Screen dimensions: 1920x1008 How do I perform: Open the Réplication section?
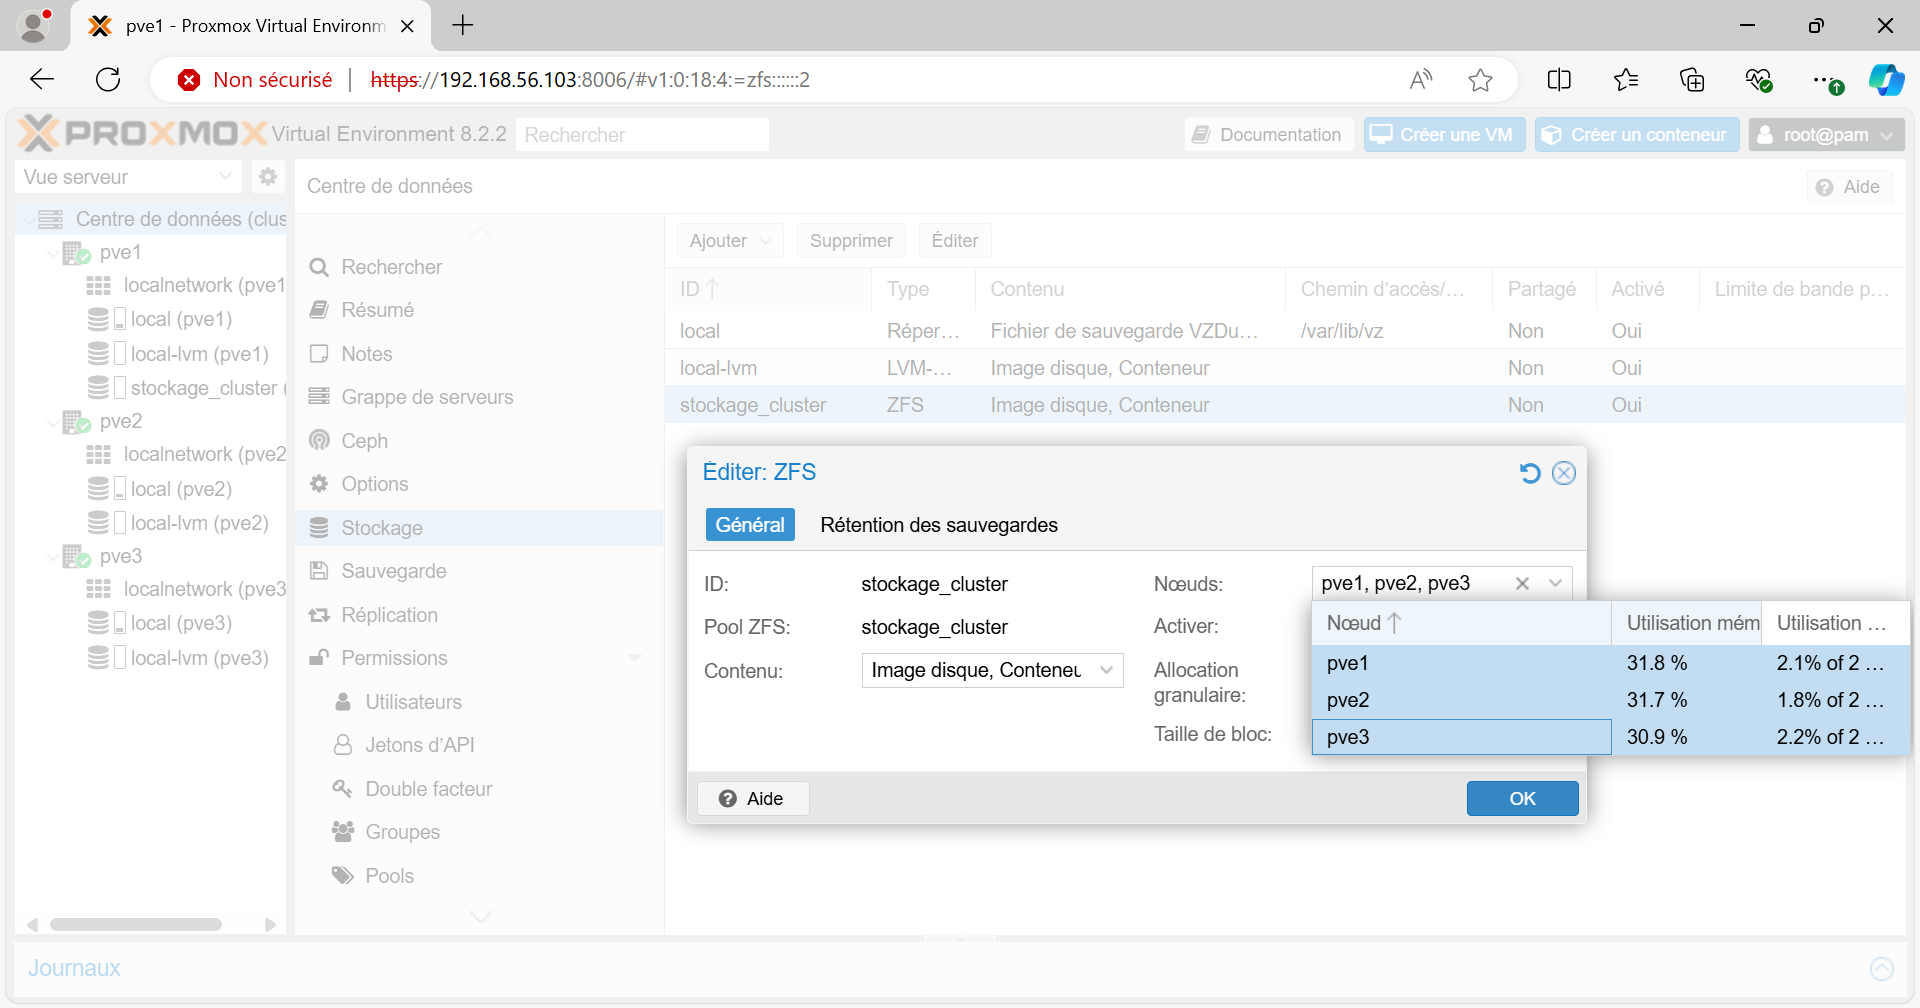click(479, 615)
